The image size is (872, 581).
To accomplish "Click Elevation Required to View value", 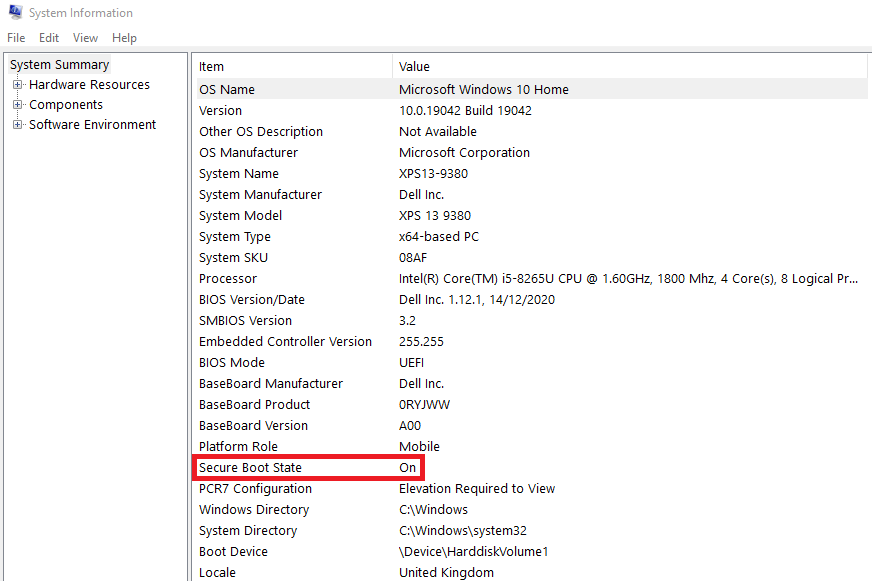I will (477, 489).
